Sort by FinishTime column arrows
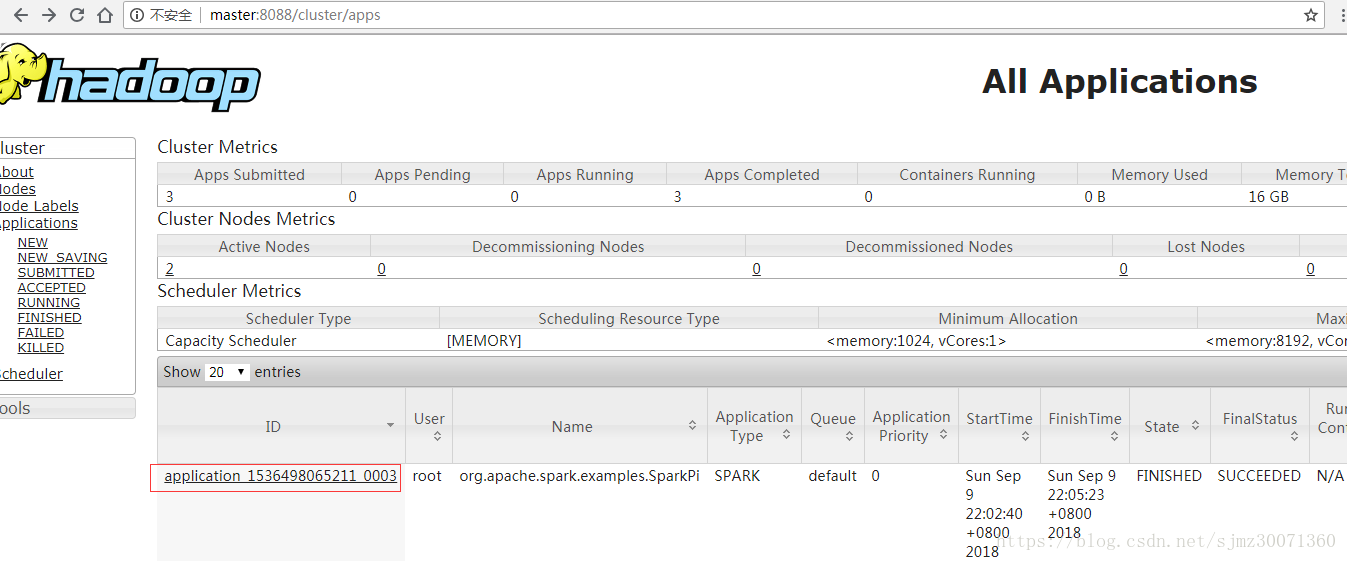 (1114, 437)
